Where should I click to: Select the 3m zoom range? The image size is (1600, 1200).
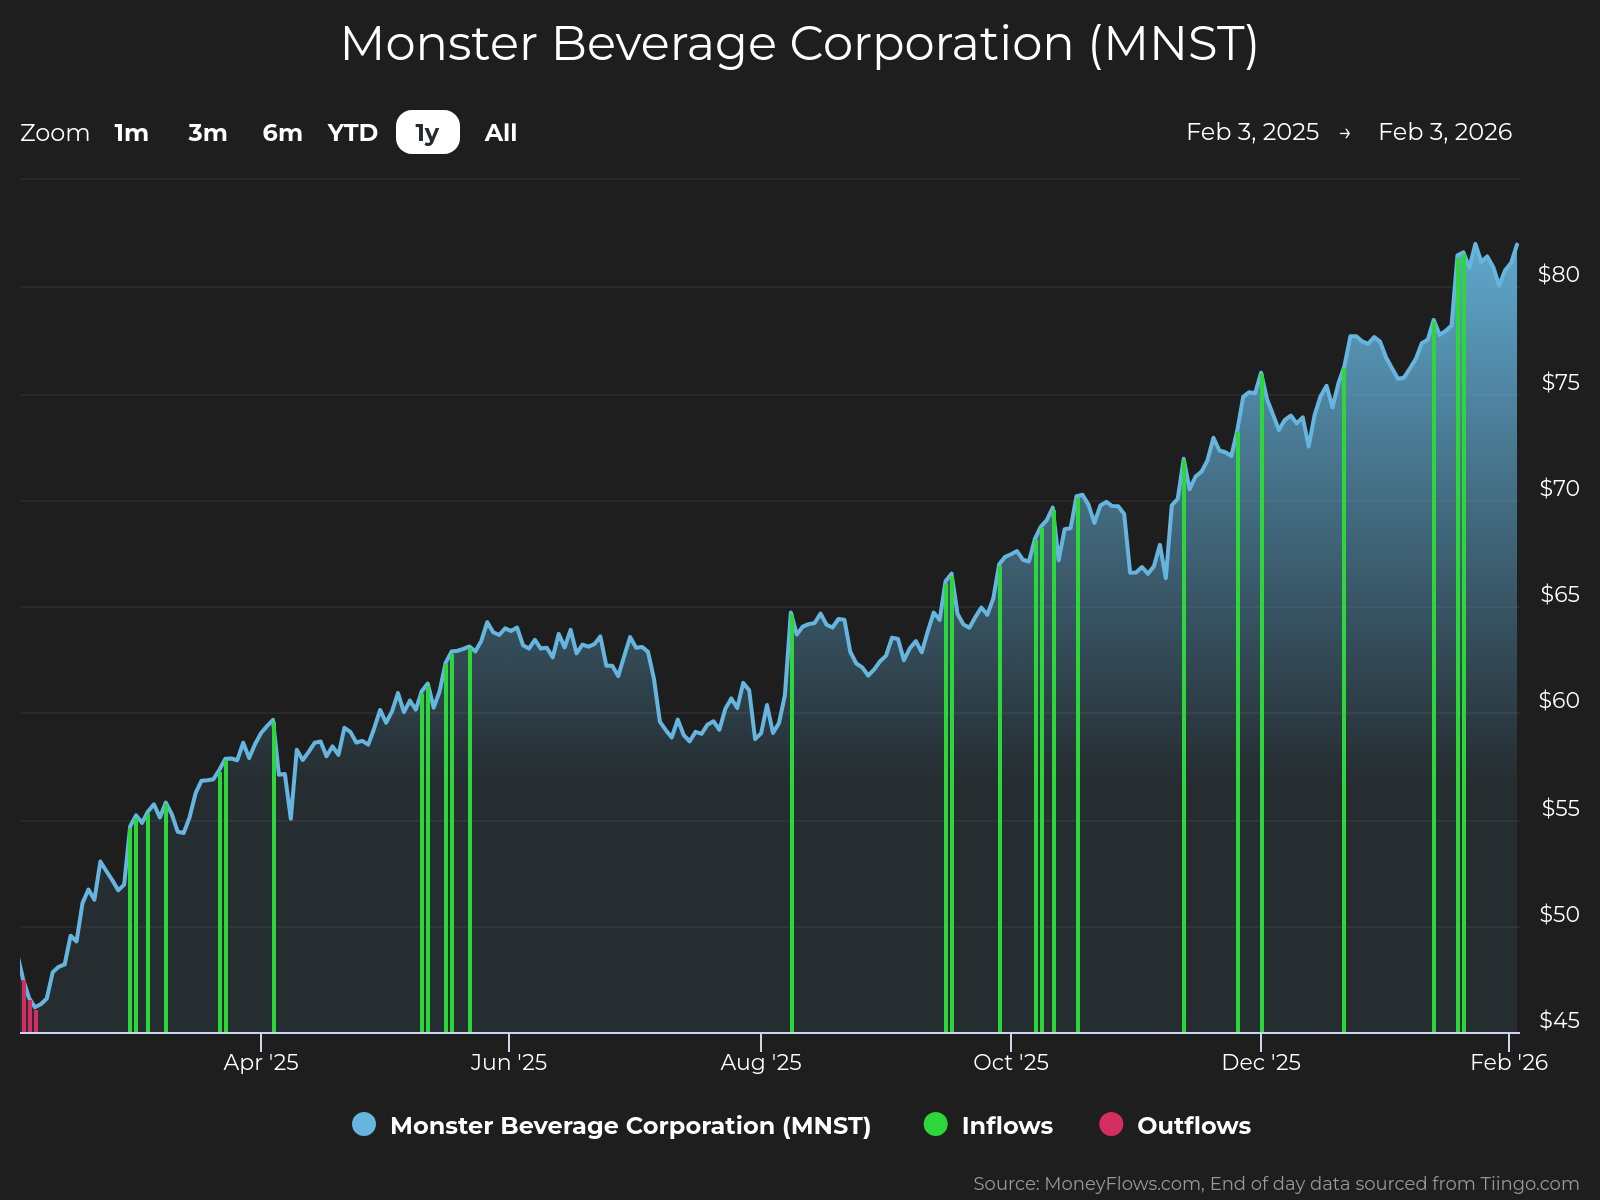point(208,133)
